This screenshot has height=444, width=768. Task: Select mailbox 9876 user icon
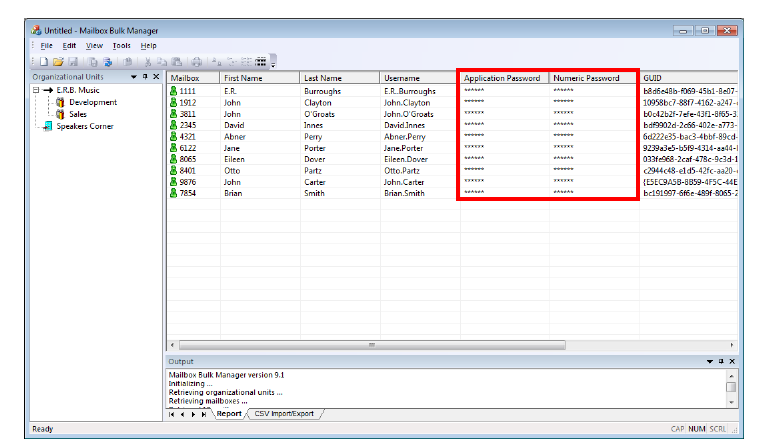click(x=173, y=182)
